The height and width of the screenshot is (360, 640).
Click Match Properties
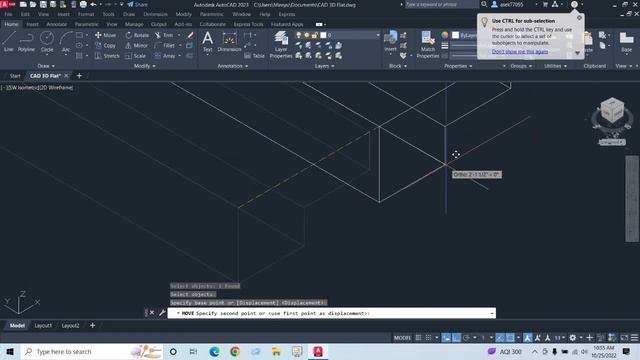(428, 45)
